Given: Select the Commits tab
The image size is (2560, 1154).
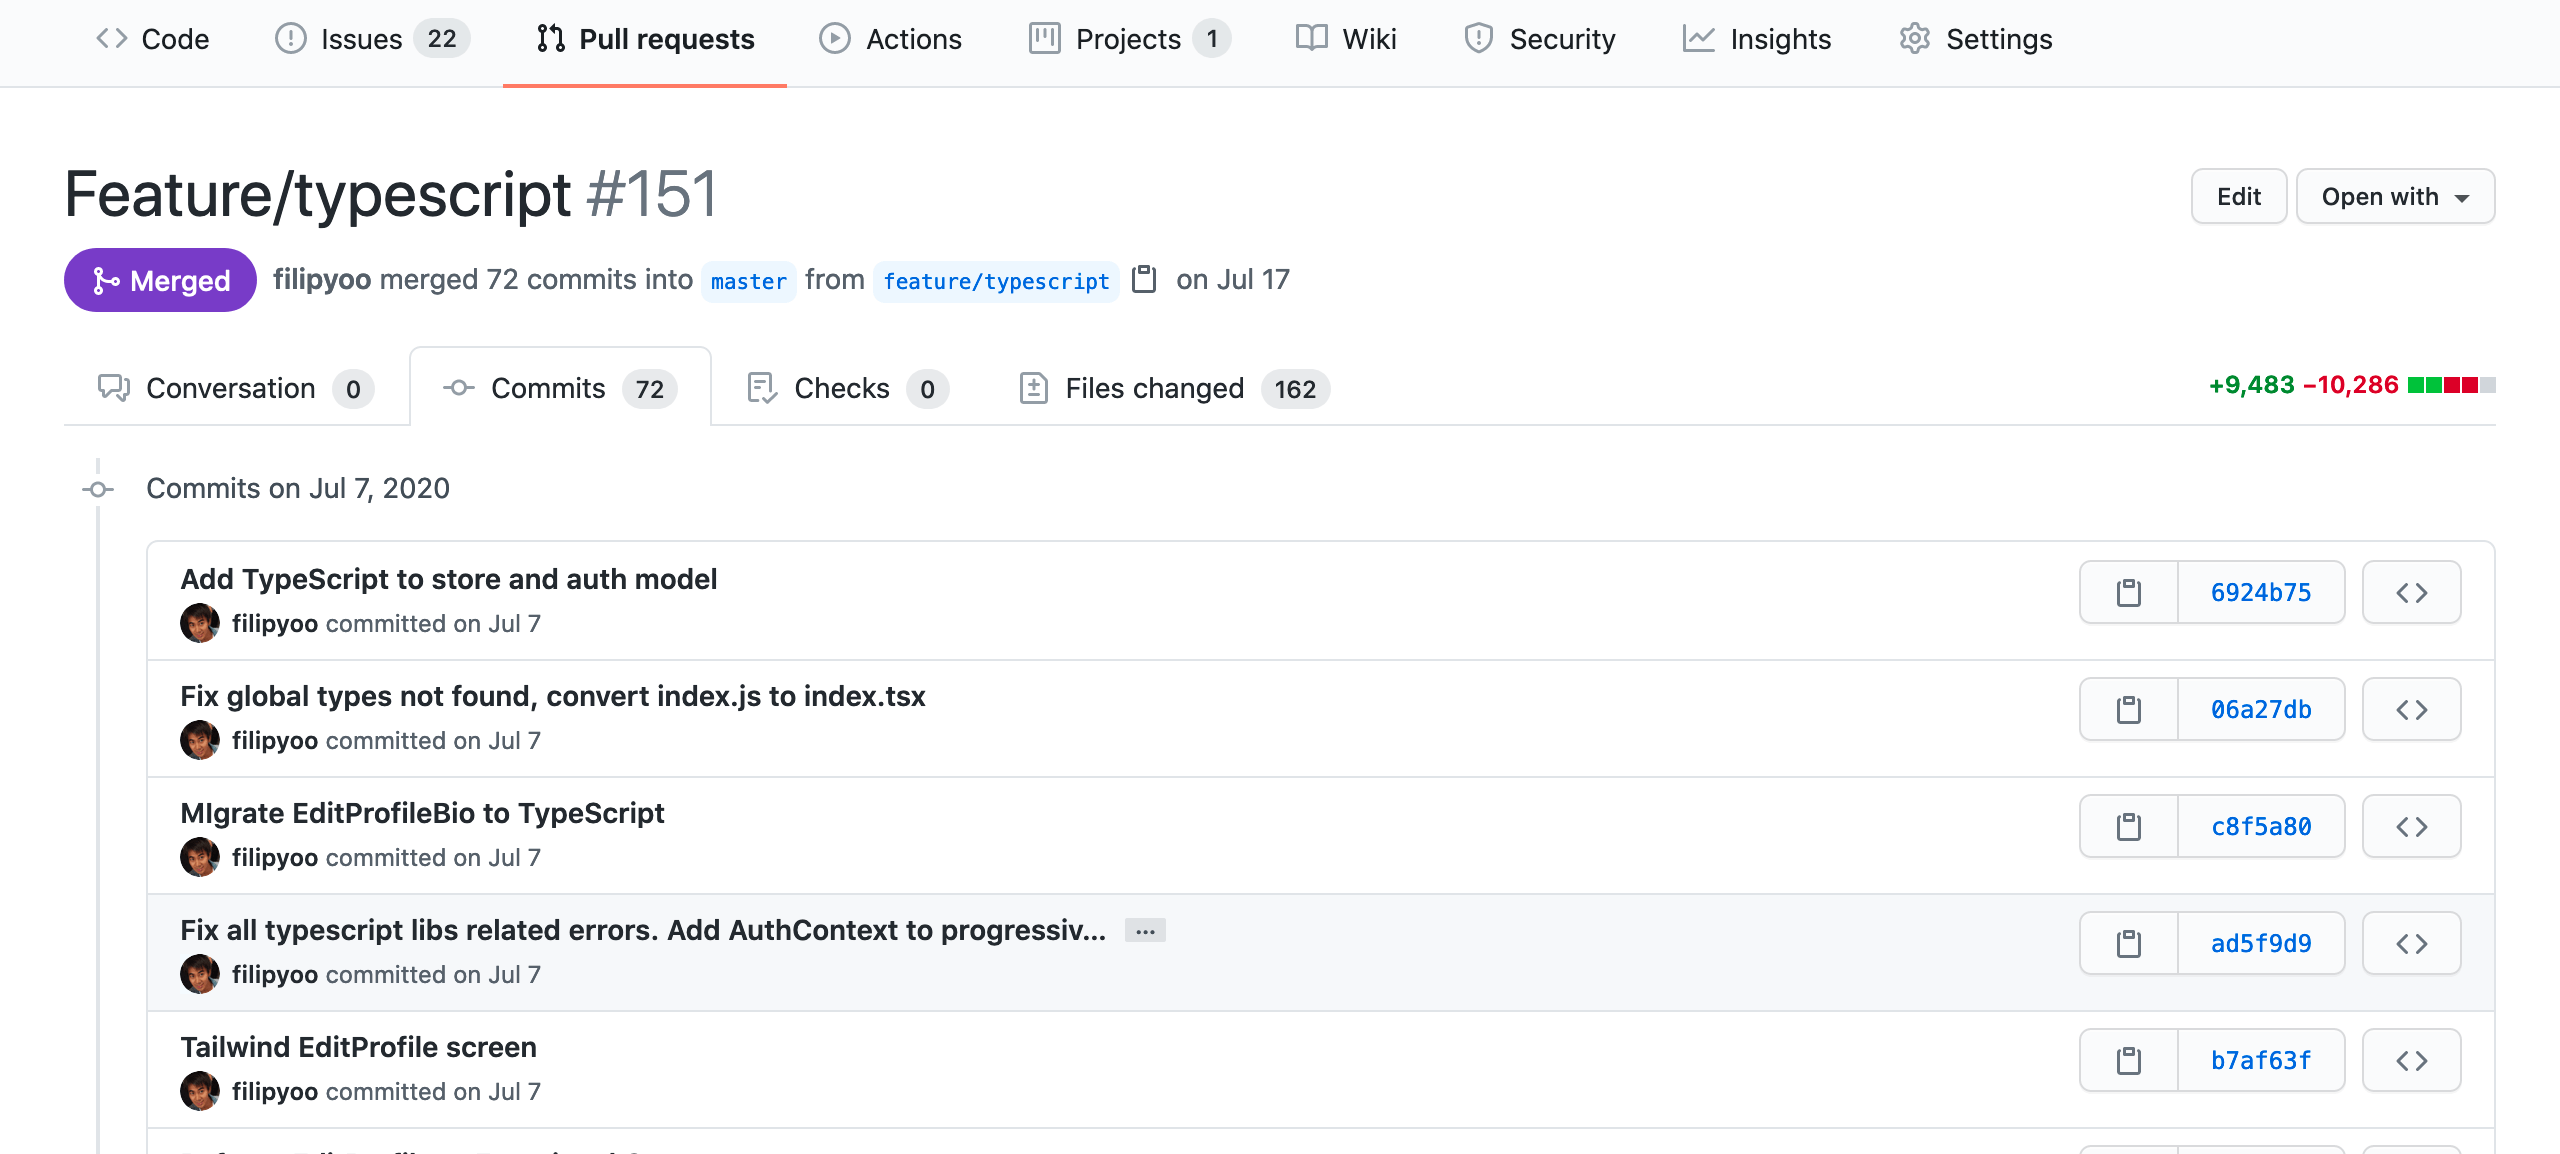Looking at the screenshot, I should (x=560, y=388).
